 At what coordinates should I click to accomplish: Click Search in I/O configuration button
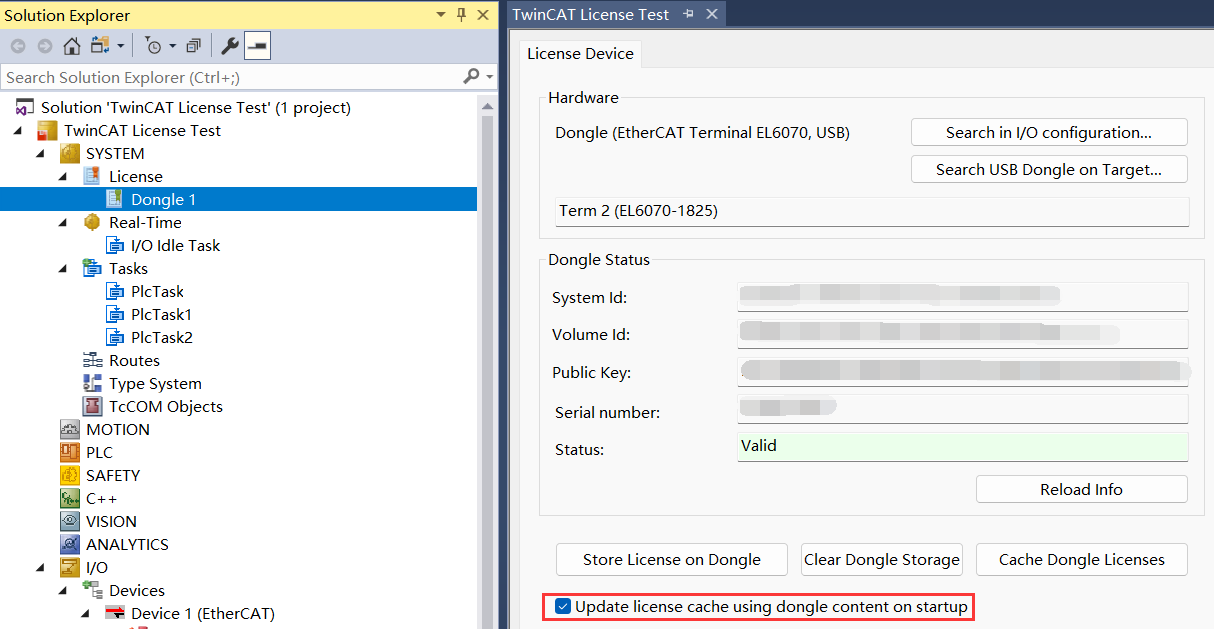click(x=1049, y=132)
